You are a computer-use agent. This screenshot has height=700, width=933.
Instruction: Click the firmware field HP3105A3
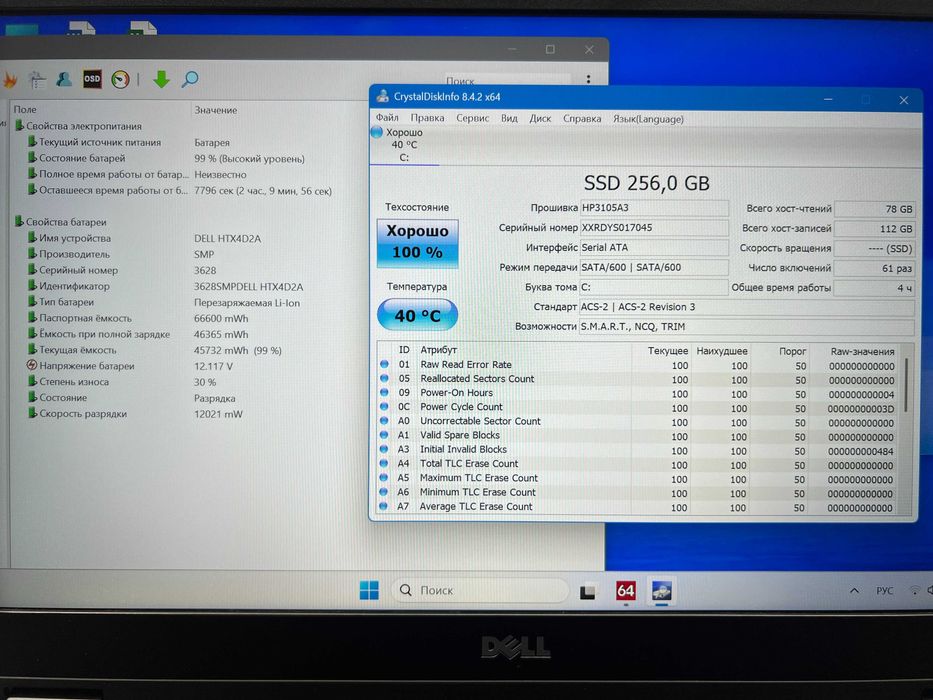(654, 208)
